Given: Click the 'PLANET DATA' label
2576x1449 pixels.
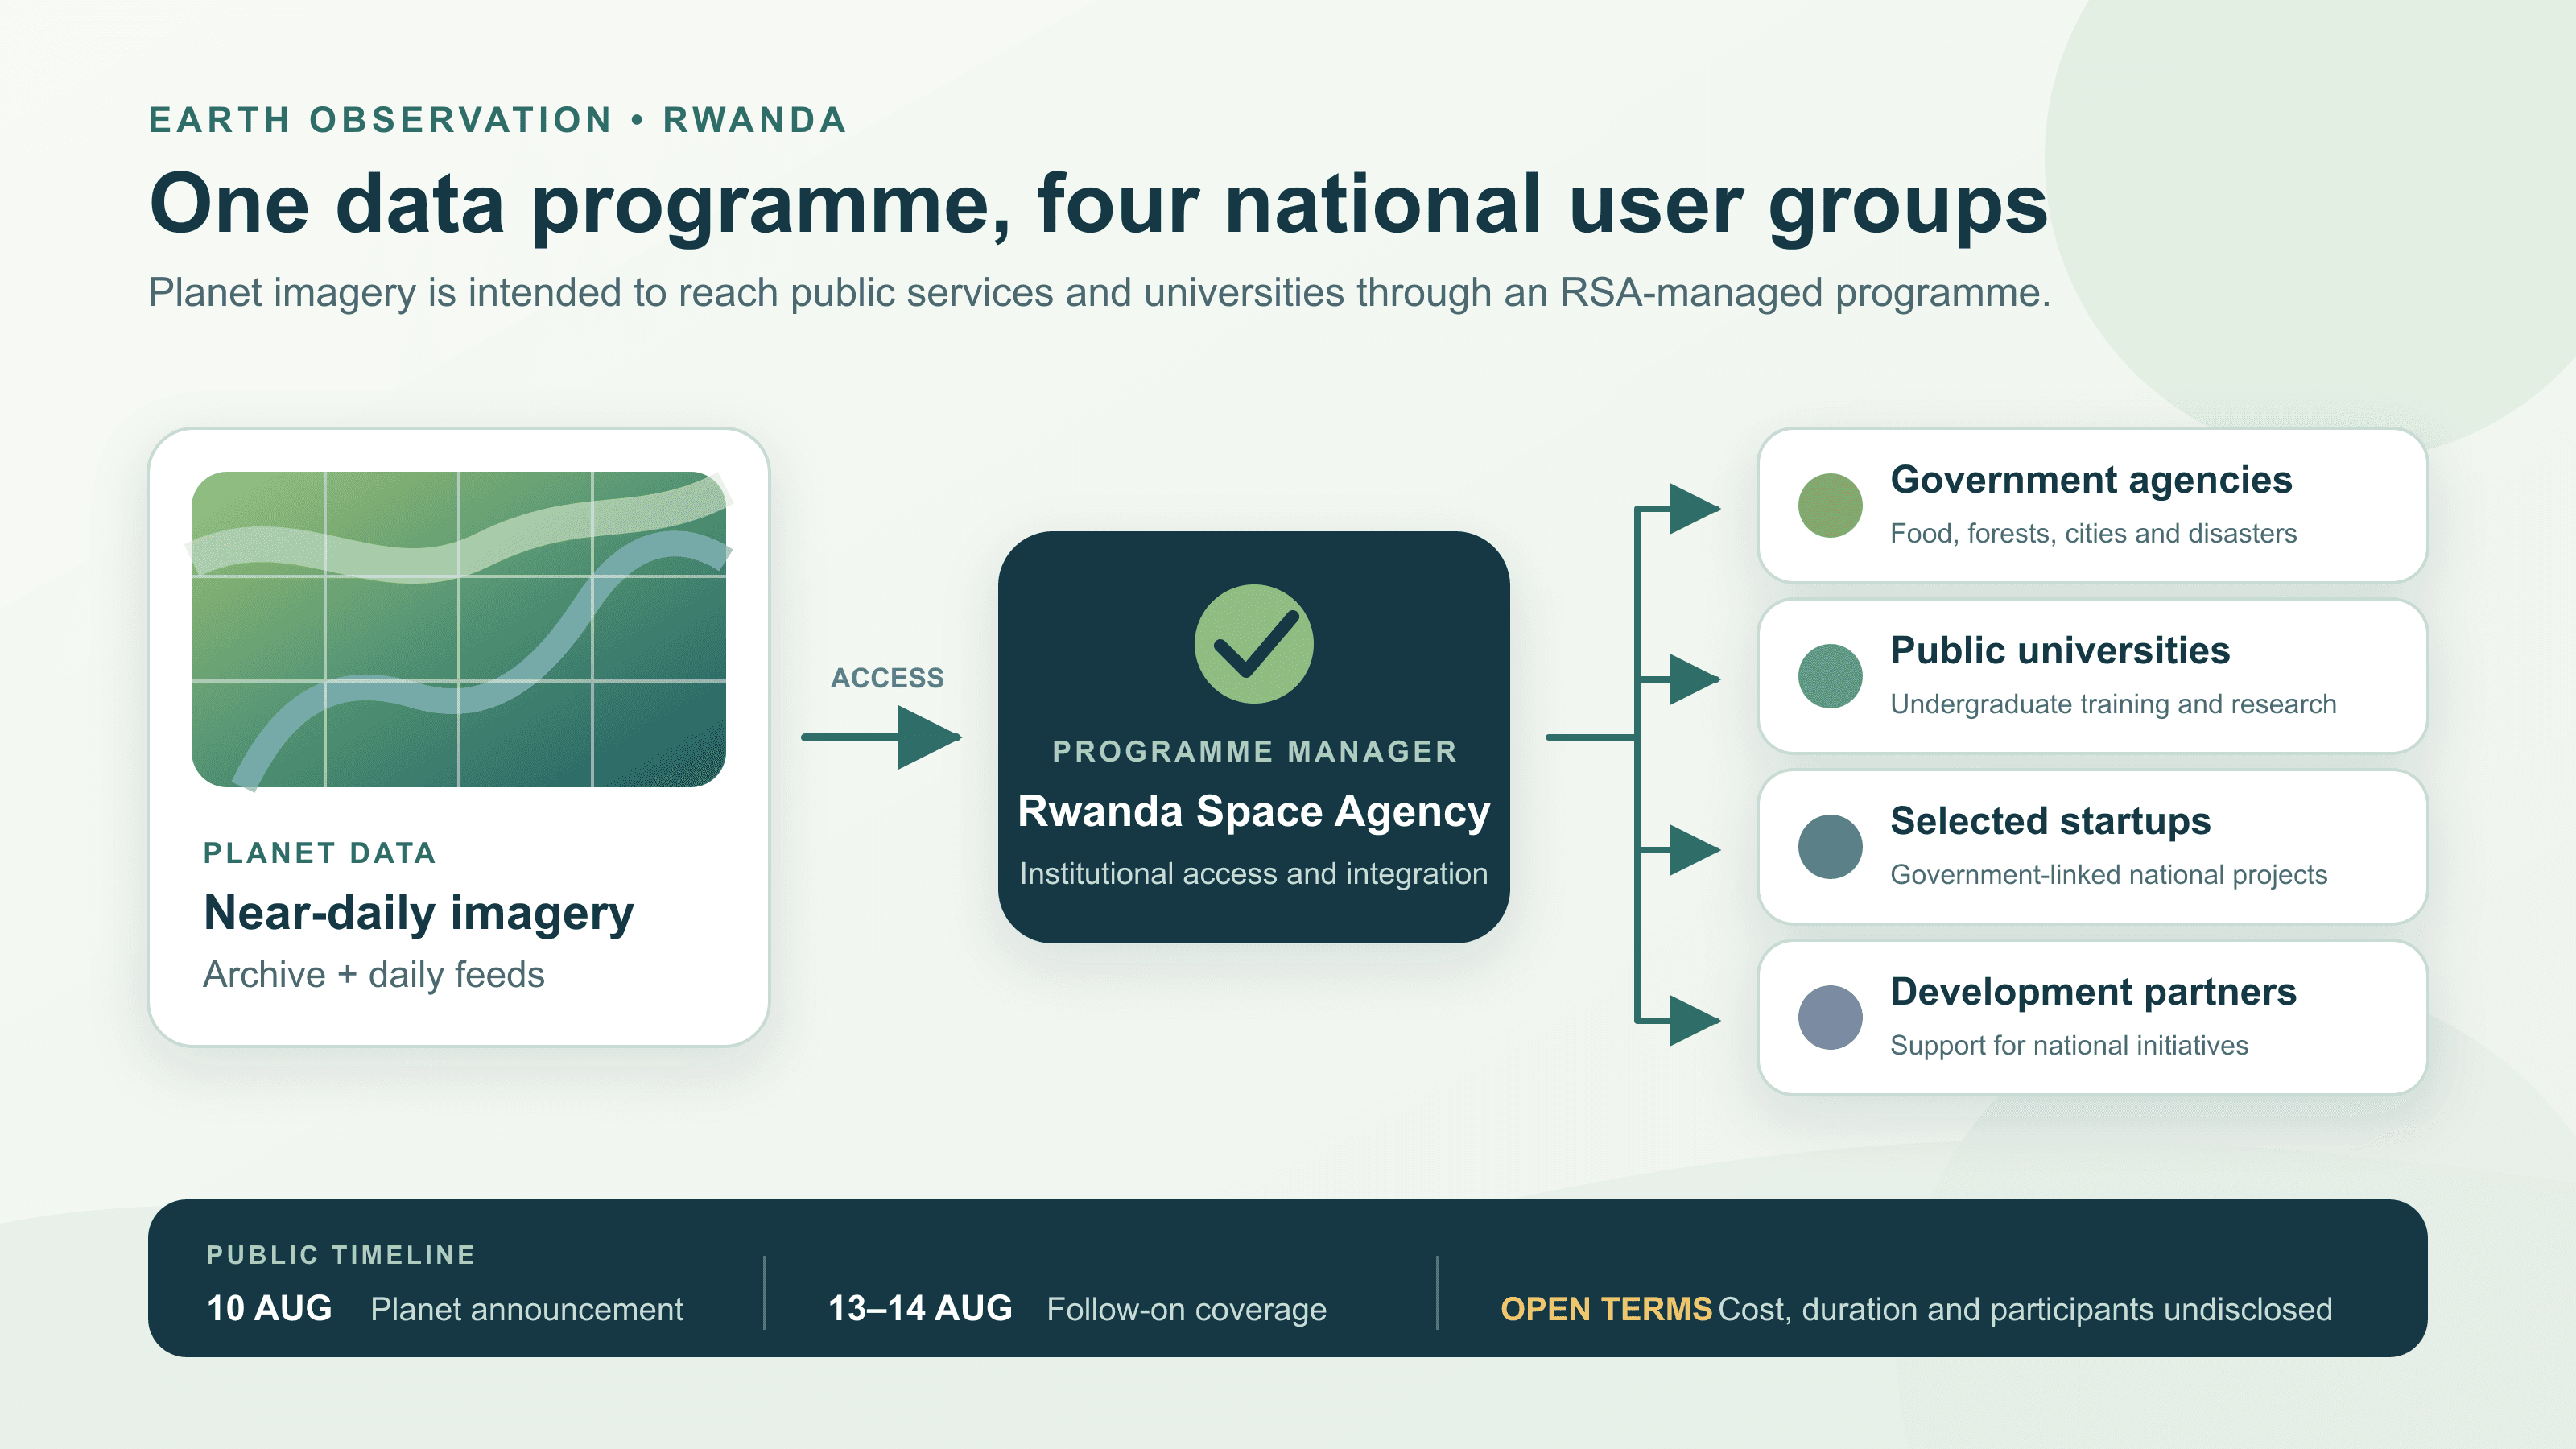Looking at the screenshot, I should point(320,853).
